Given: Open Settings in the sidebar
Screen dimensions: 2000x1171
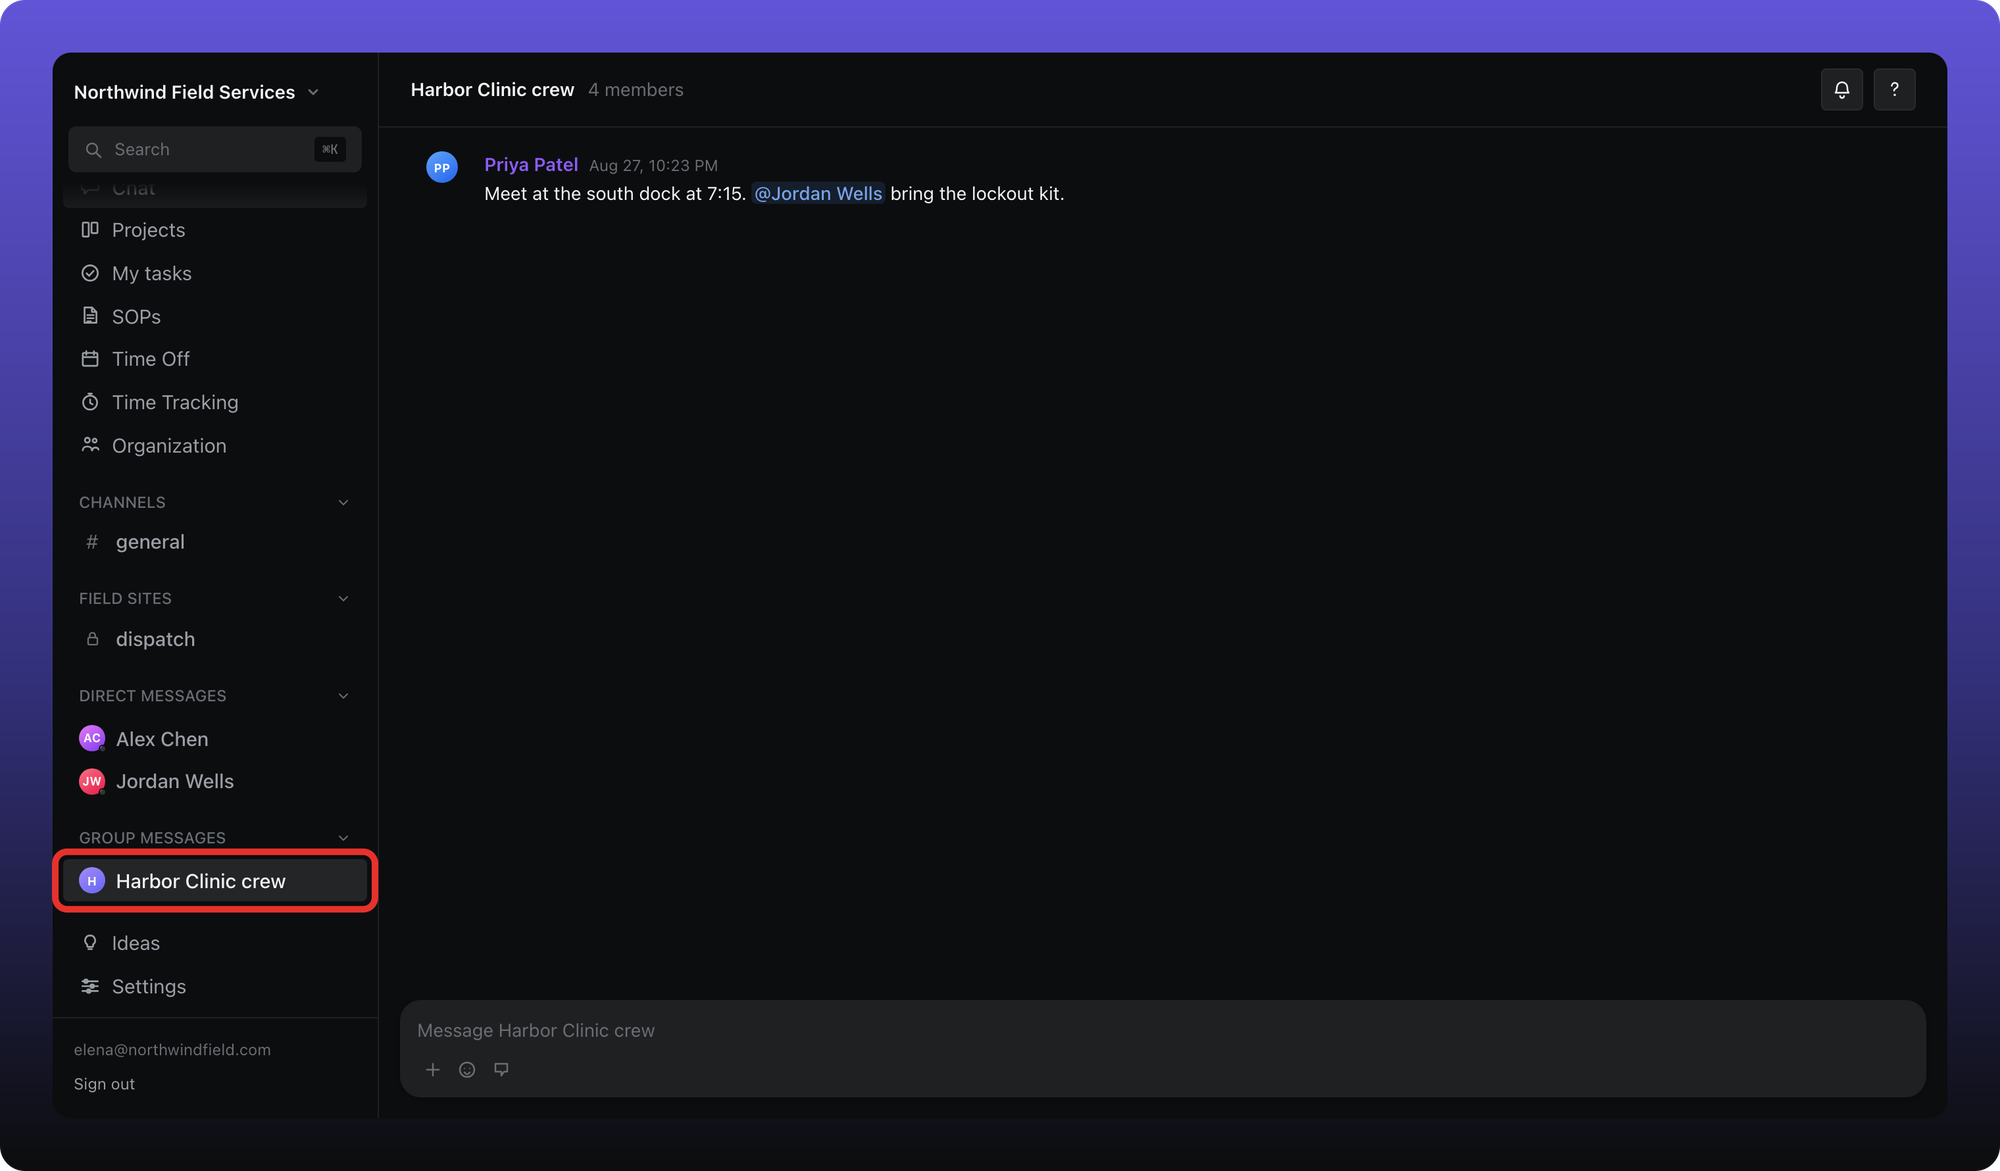Looking at the screenshot, I should (x=215, y=986).
